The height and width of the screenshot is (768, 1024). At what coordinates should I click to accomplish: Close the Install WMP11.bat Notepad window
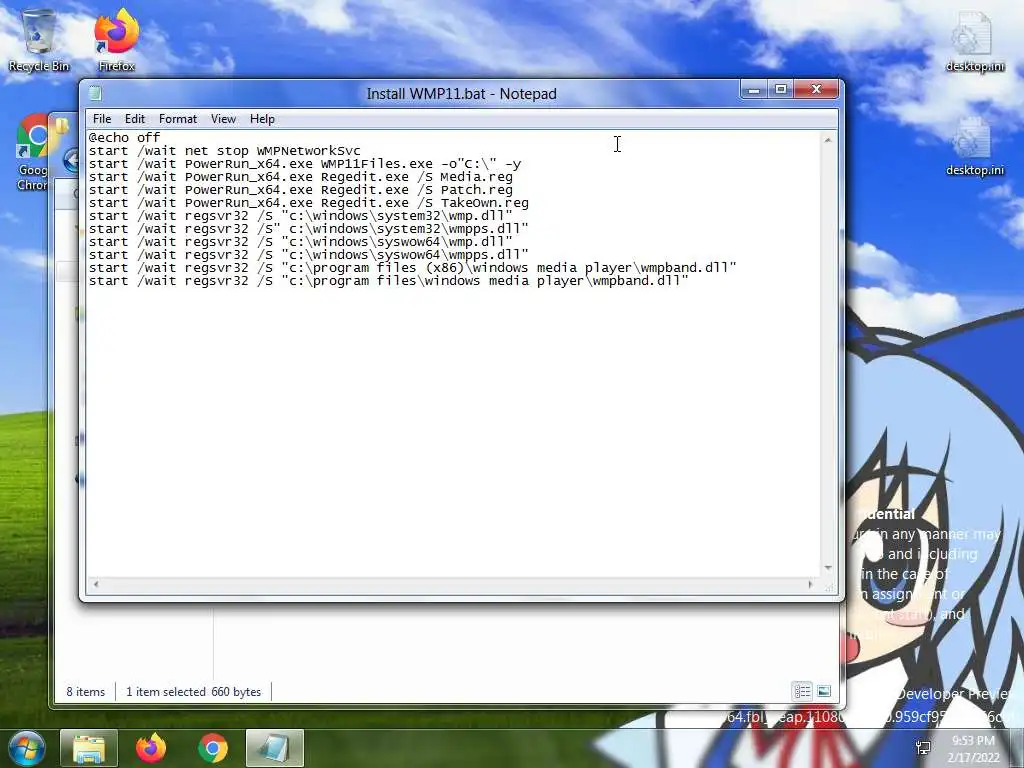[816, 89]
